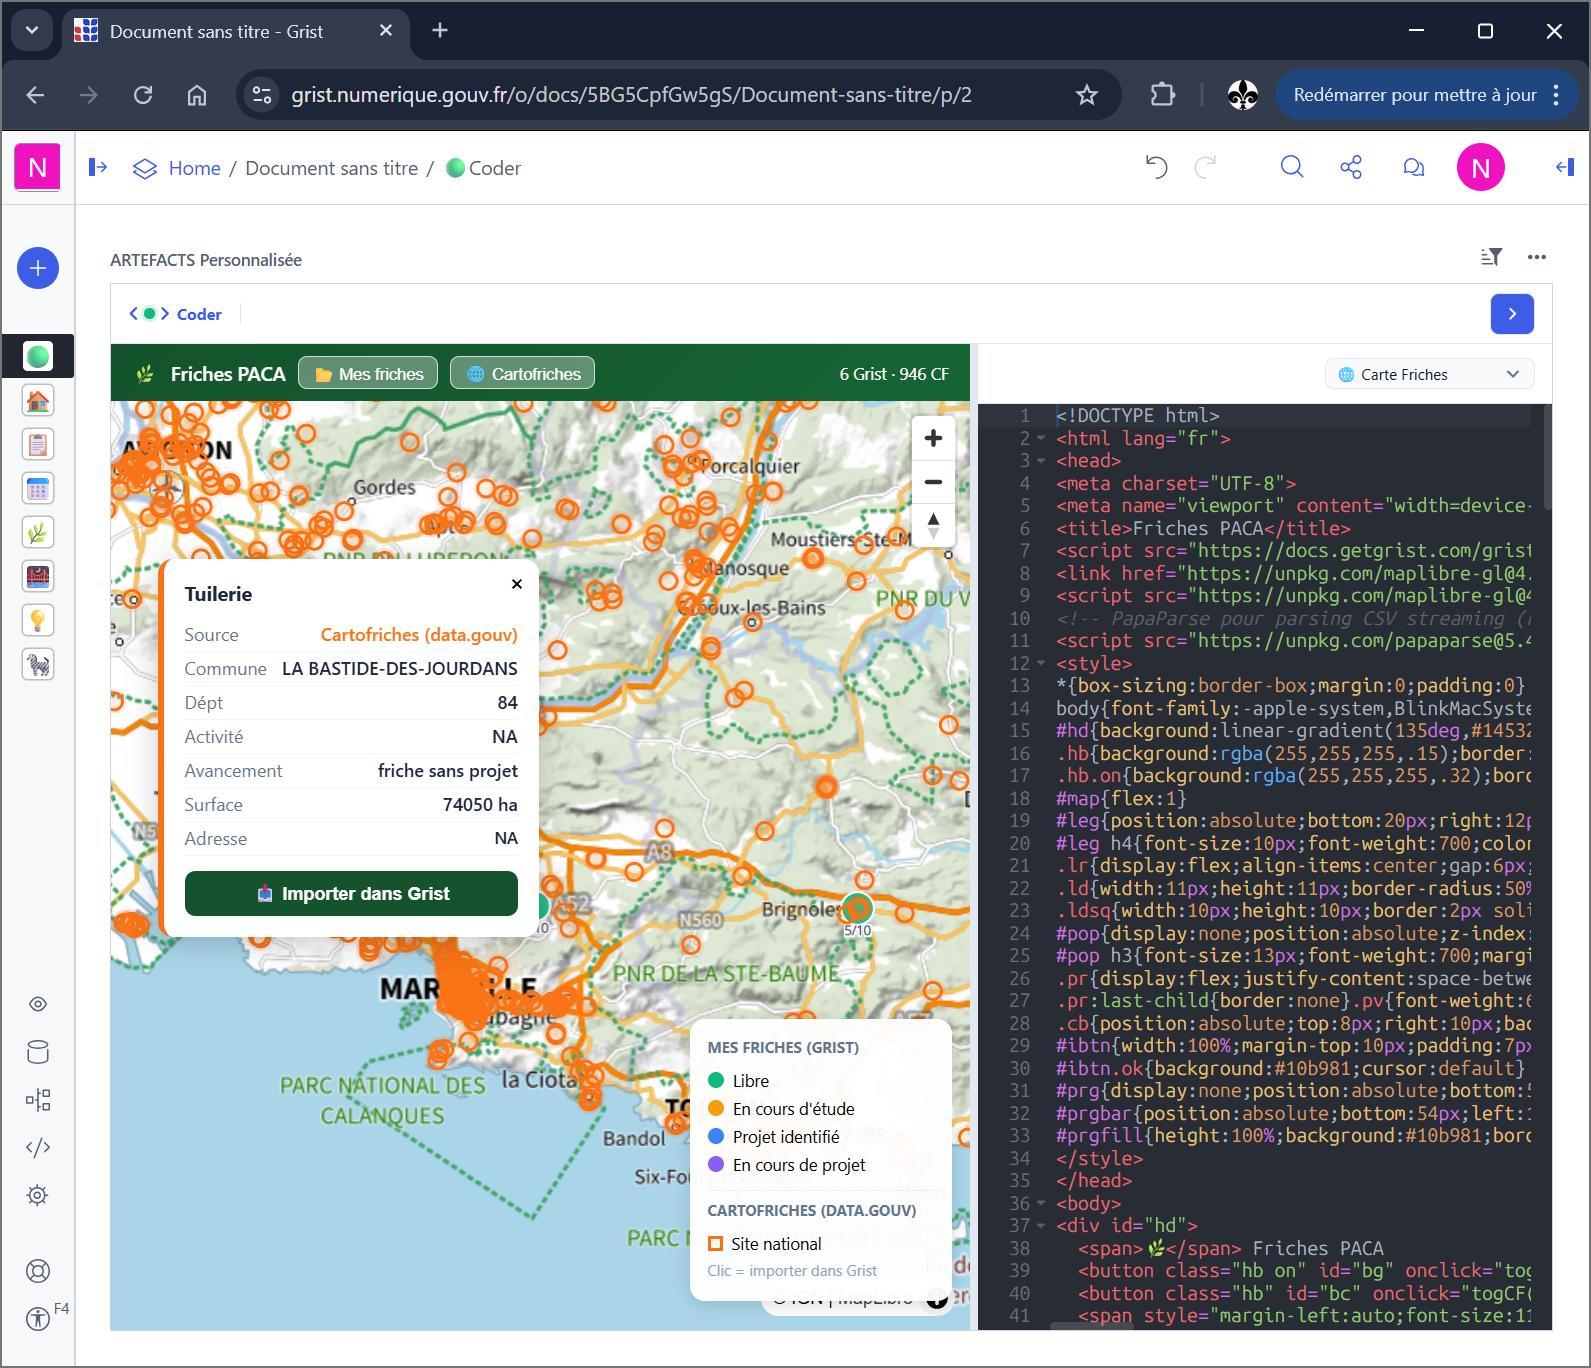Open Code View brackets icon

(x=38, y=1148)
